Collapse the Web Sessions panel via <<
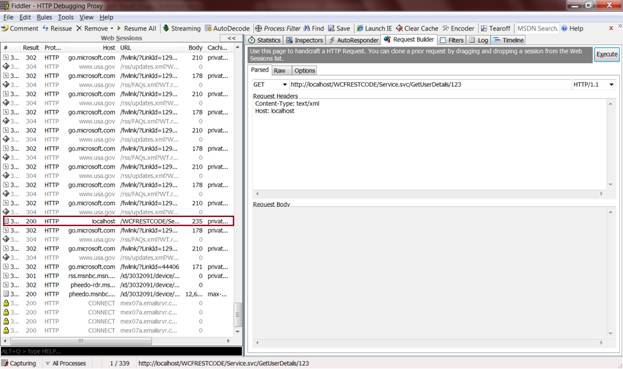The image size is (623, 369). click(x=231, y=38)
